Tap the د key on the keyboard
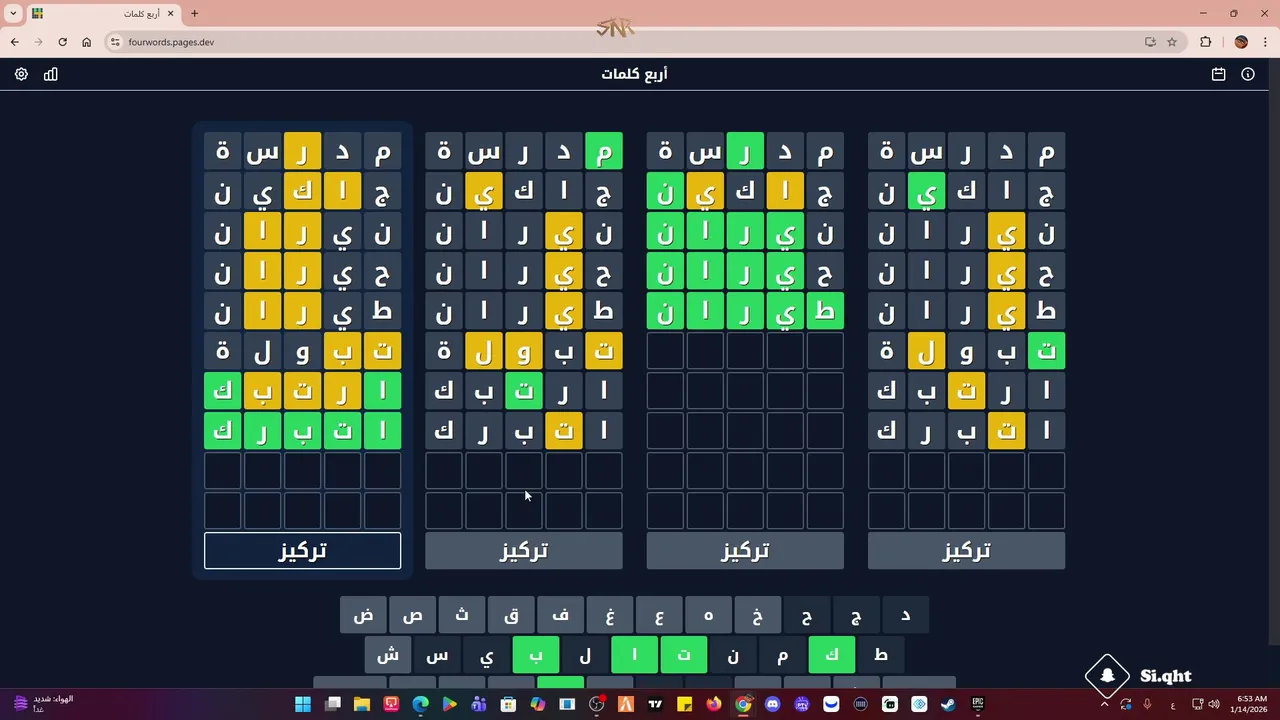The width and height of the screenshot is (1280, 720). click(905, 615)
